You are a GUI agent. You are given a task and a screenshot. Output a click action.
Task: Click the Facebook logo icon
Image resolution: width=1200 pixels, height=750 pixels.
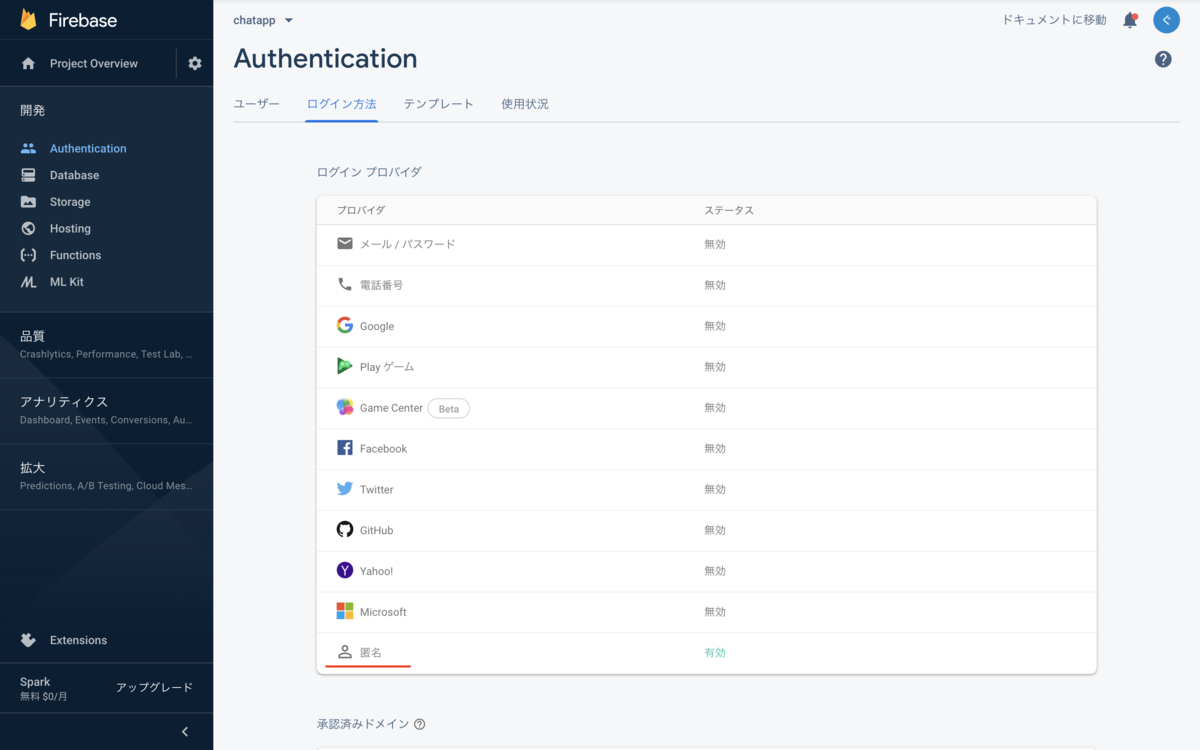tap(345, 448)
